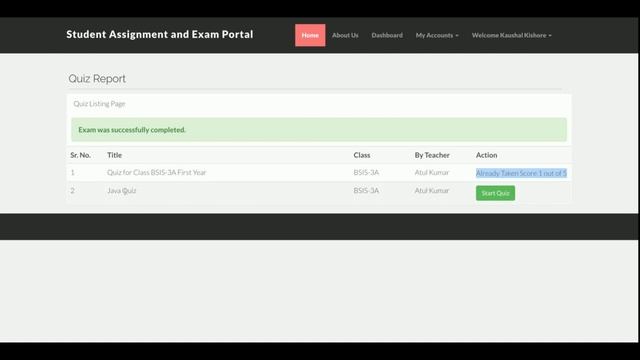Click the Quiz Listing Page label
This screenshot has width=640, height=360.
coord(99,104)
